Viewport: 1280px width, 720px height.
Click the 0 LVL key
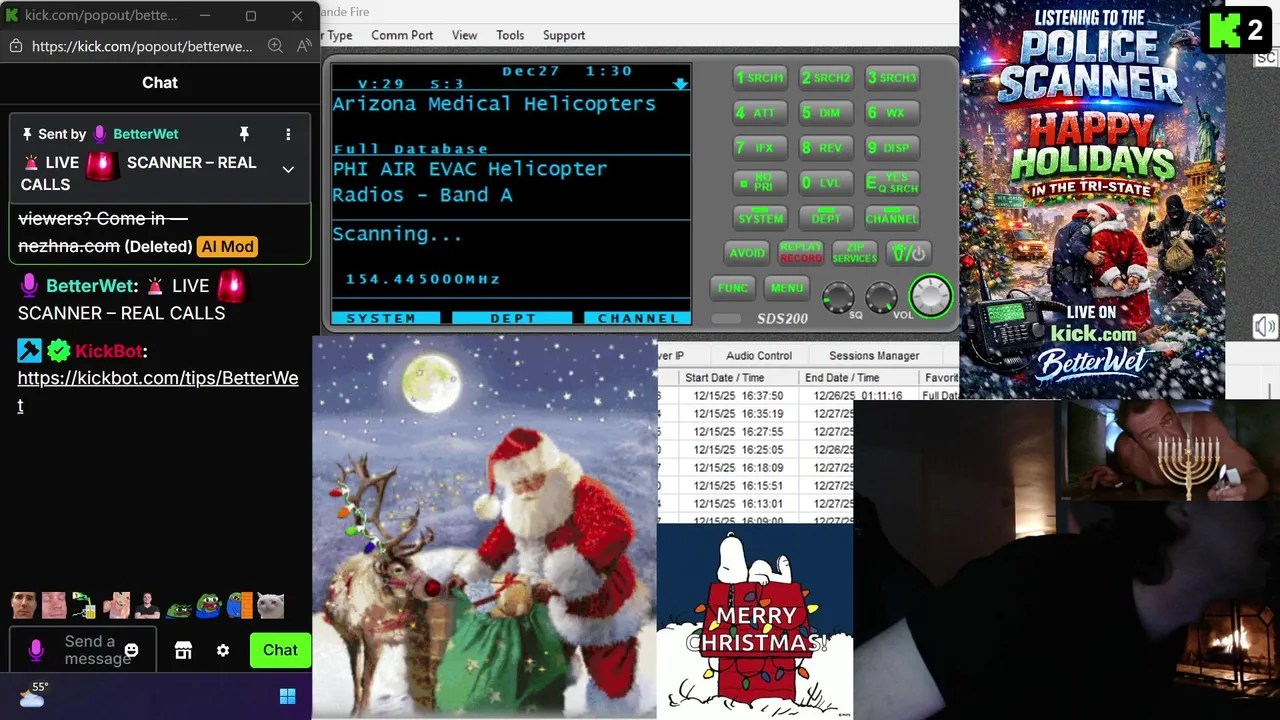tap(826, 183)
